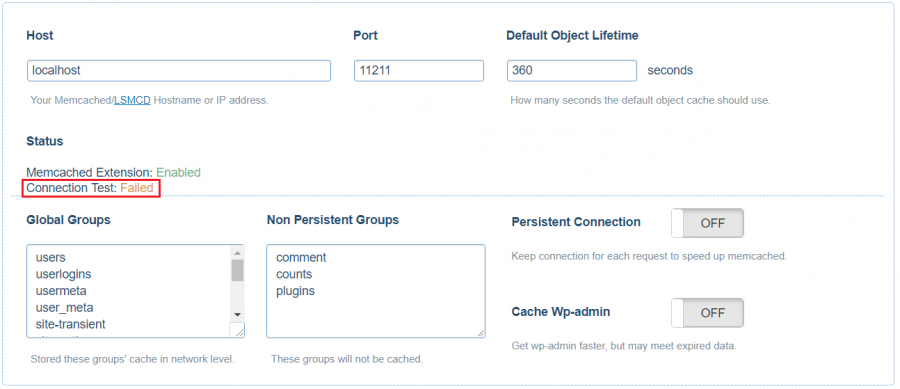This screenshot has width=900, height=389.
Task: Toggle the Persistent Connection switch
Action: [x=707, y=223]
